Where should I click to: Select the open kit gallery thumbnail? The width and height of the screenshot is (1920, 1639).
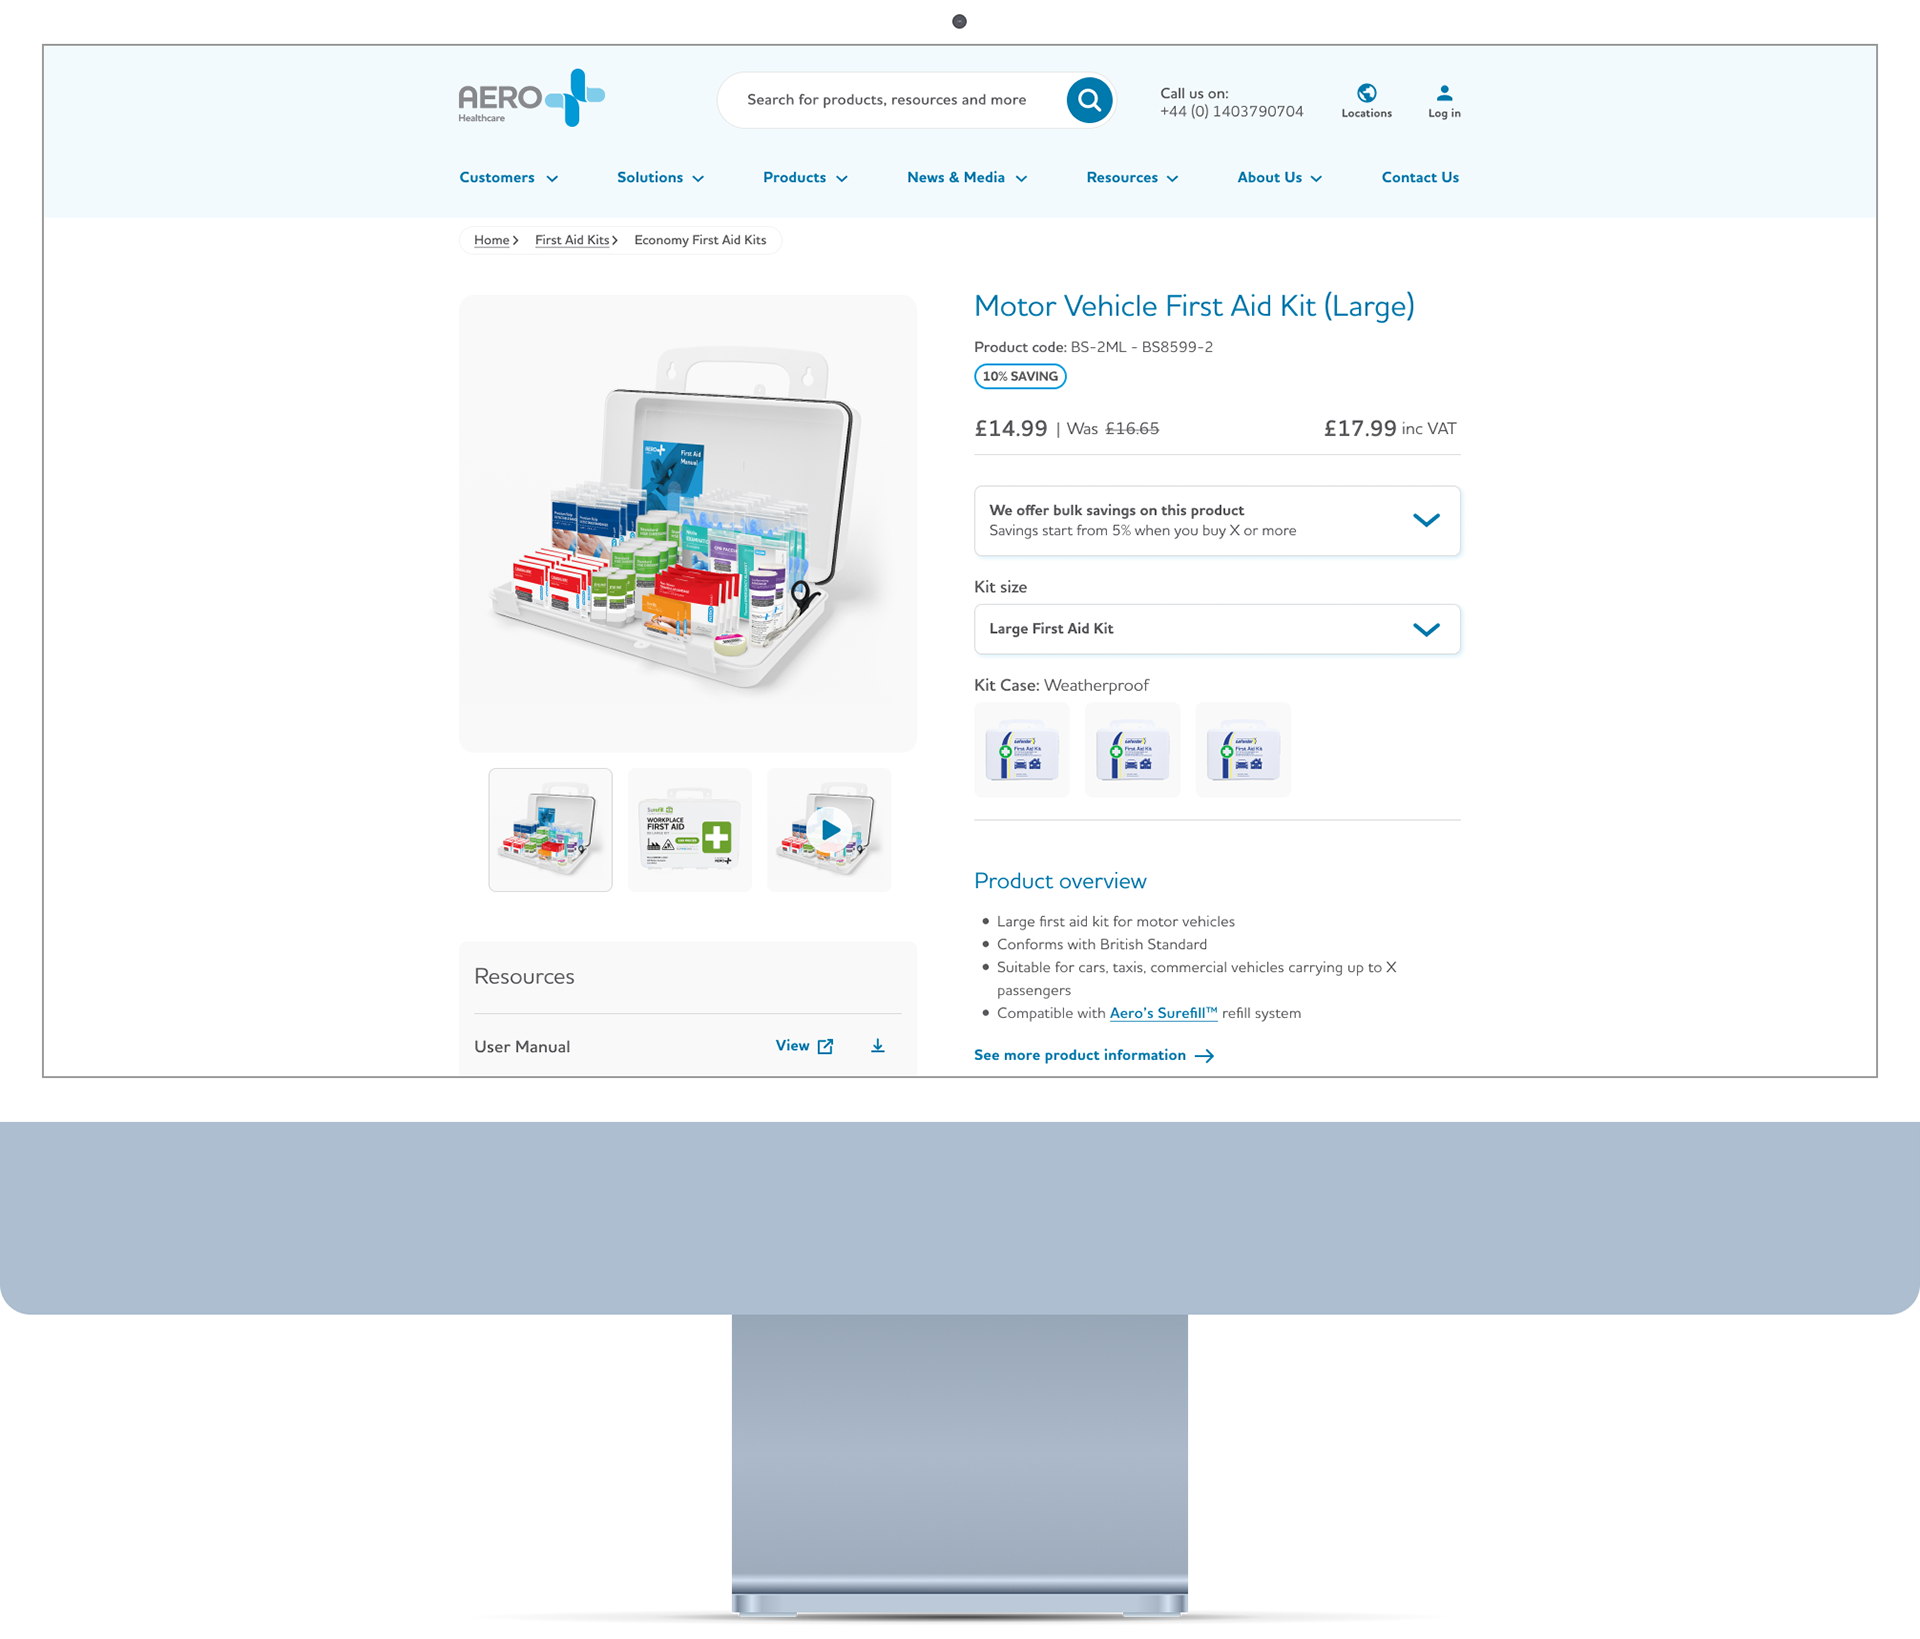click(550, 829)
